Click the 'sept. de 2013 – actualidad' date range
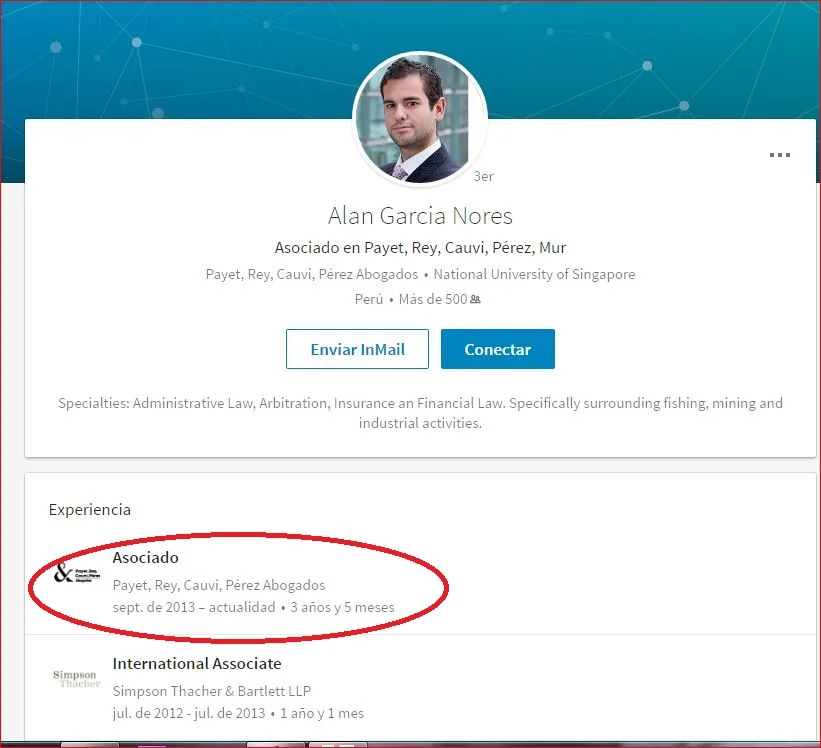 tap(193, 607)
